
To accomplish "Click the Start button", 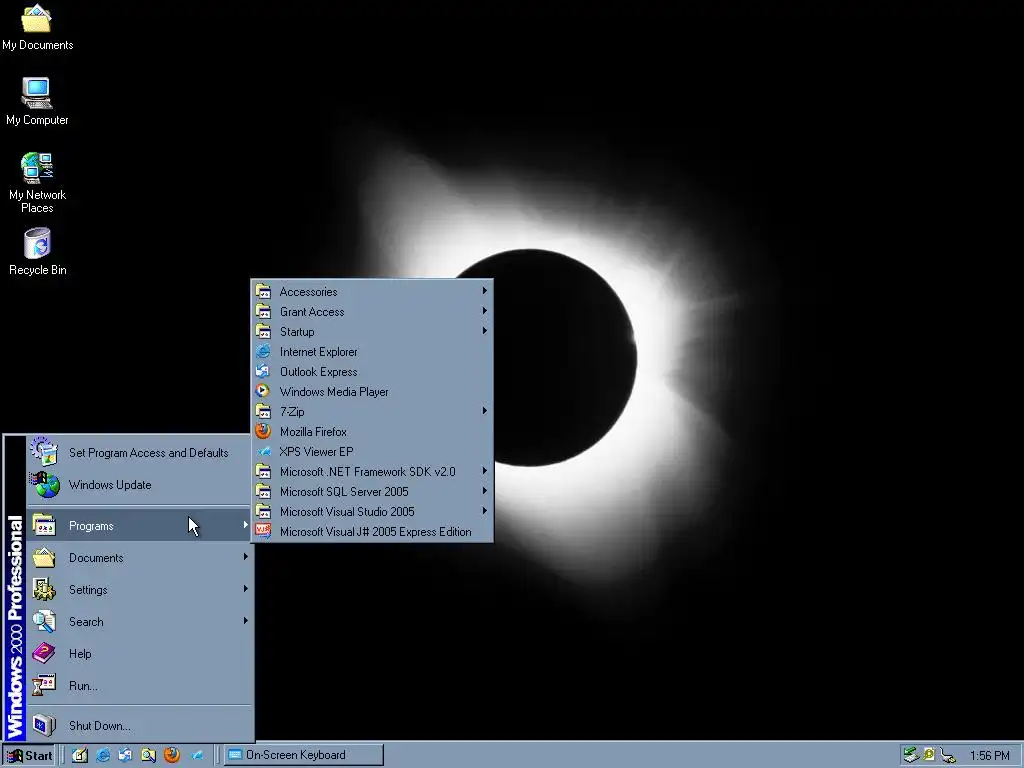I will (29, 756).
